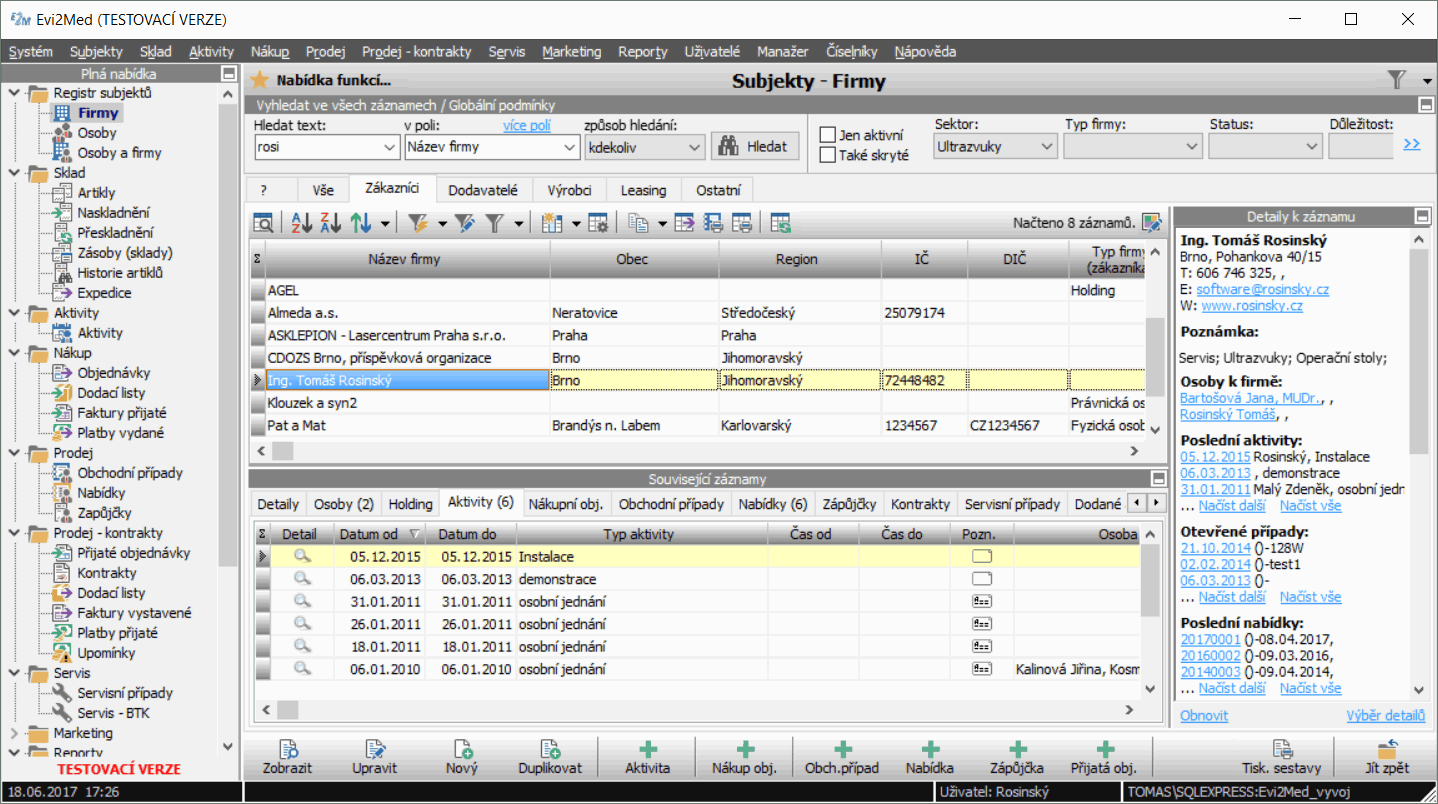The image size is (1438, 804).
Task: Open the software@rosinsky.cz email link
Action: click(1263, 289)
